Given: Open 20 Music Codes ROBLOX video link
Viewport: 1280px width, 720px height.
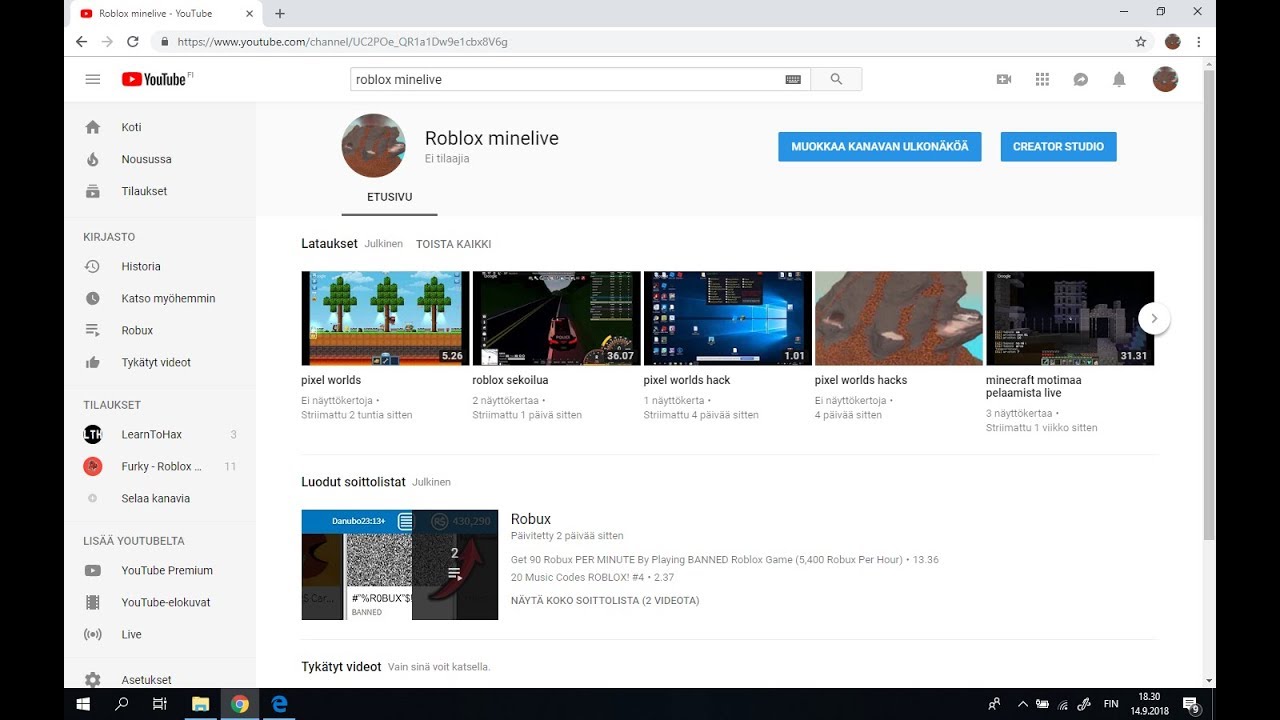Looking at the screenshot, I should pyautogui.click(x=579, y=577).
